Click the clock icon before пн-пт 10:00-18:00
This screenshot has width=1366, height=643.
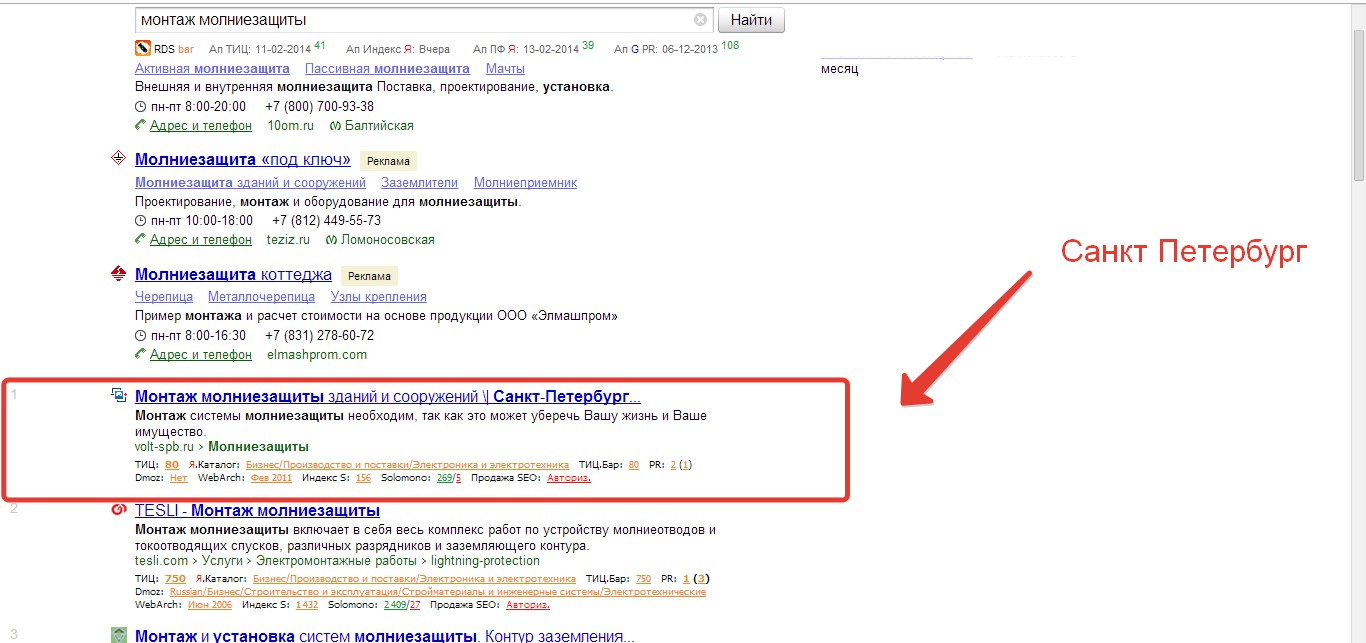140,221
